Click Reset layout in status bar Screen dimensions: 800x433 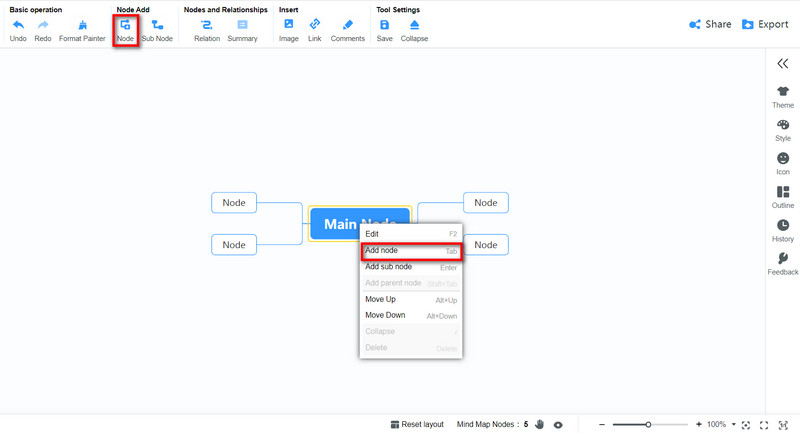click(x=417, y=424)
